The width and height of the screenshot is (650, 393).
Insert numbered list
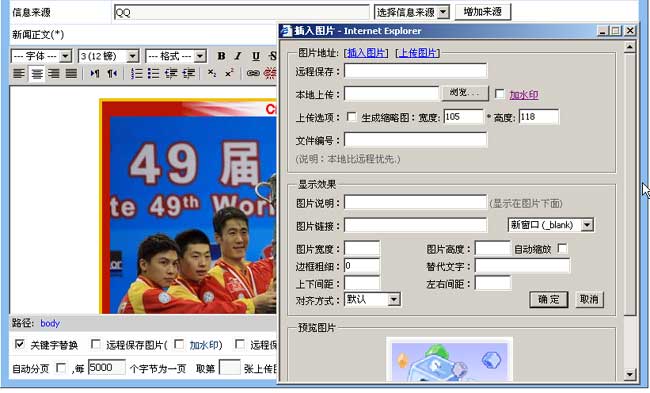pyautogui.click(x=136, y=74)
